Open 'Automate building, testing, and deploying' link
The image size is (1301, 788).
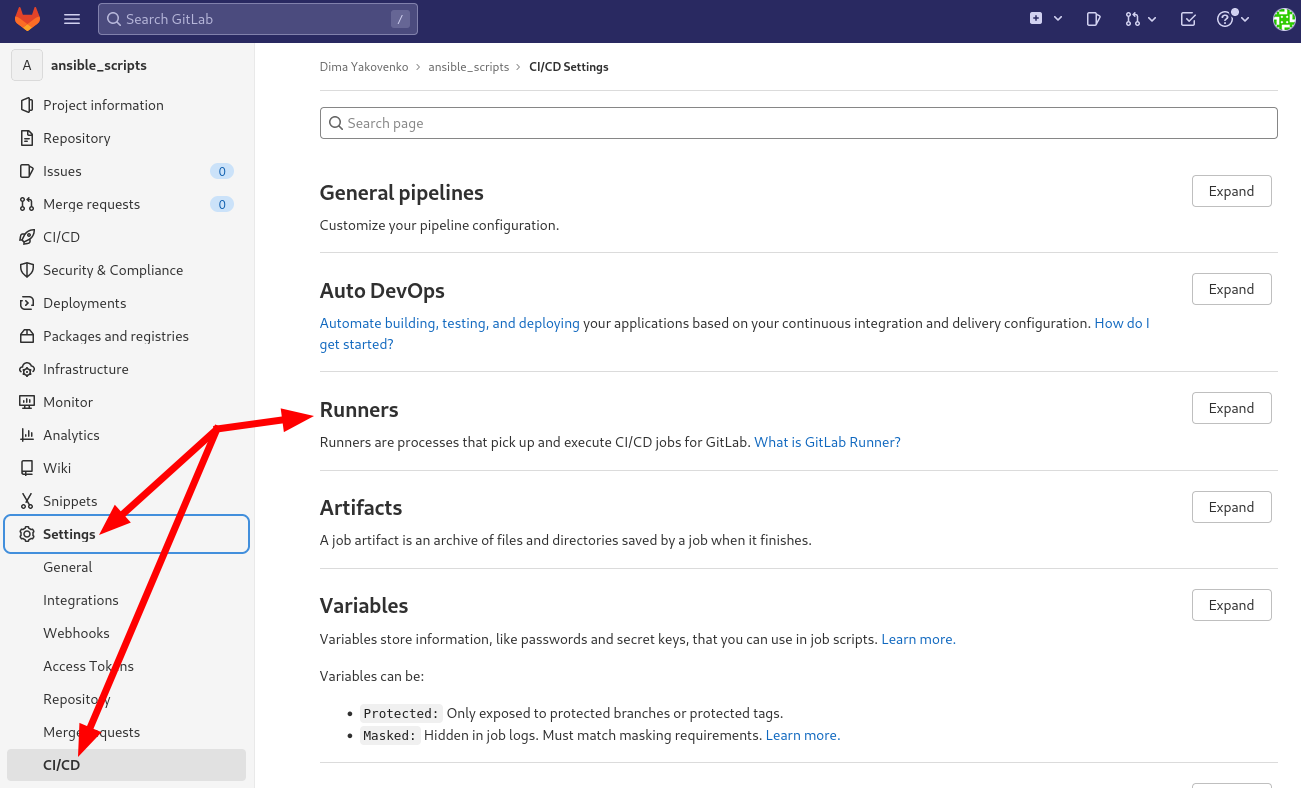pyautogui.click(x=449, y=323)
